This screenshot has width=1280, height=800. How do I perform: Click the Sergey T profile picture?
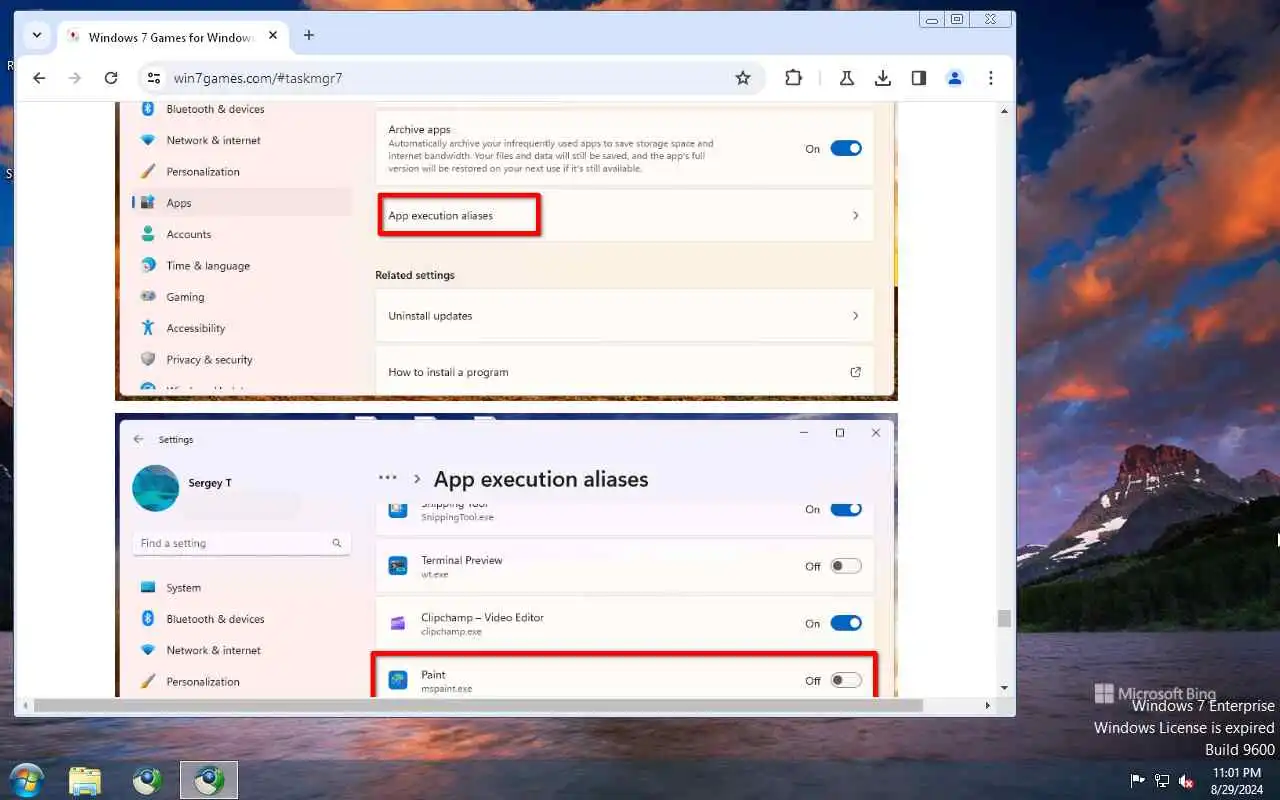coord(155,488)
